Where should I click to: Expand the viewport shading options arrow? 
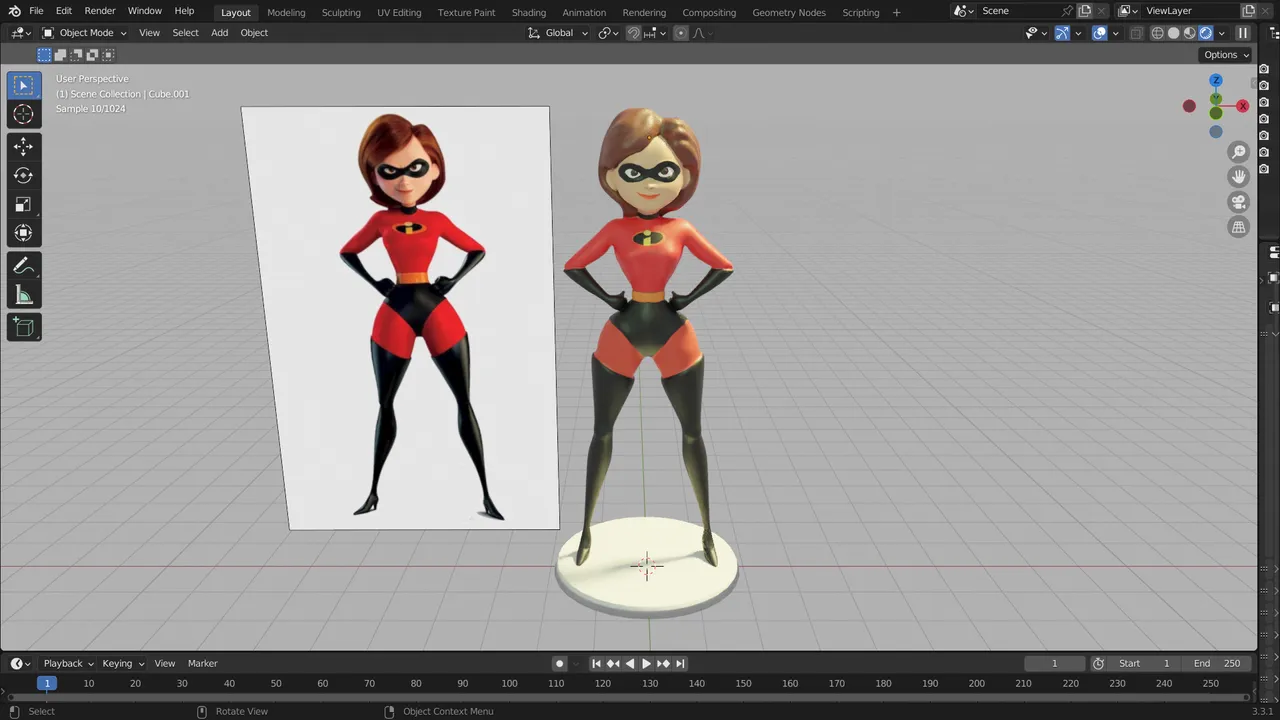point(1222,33)
